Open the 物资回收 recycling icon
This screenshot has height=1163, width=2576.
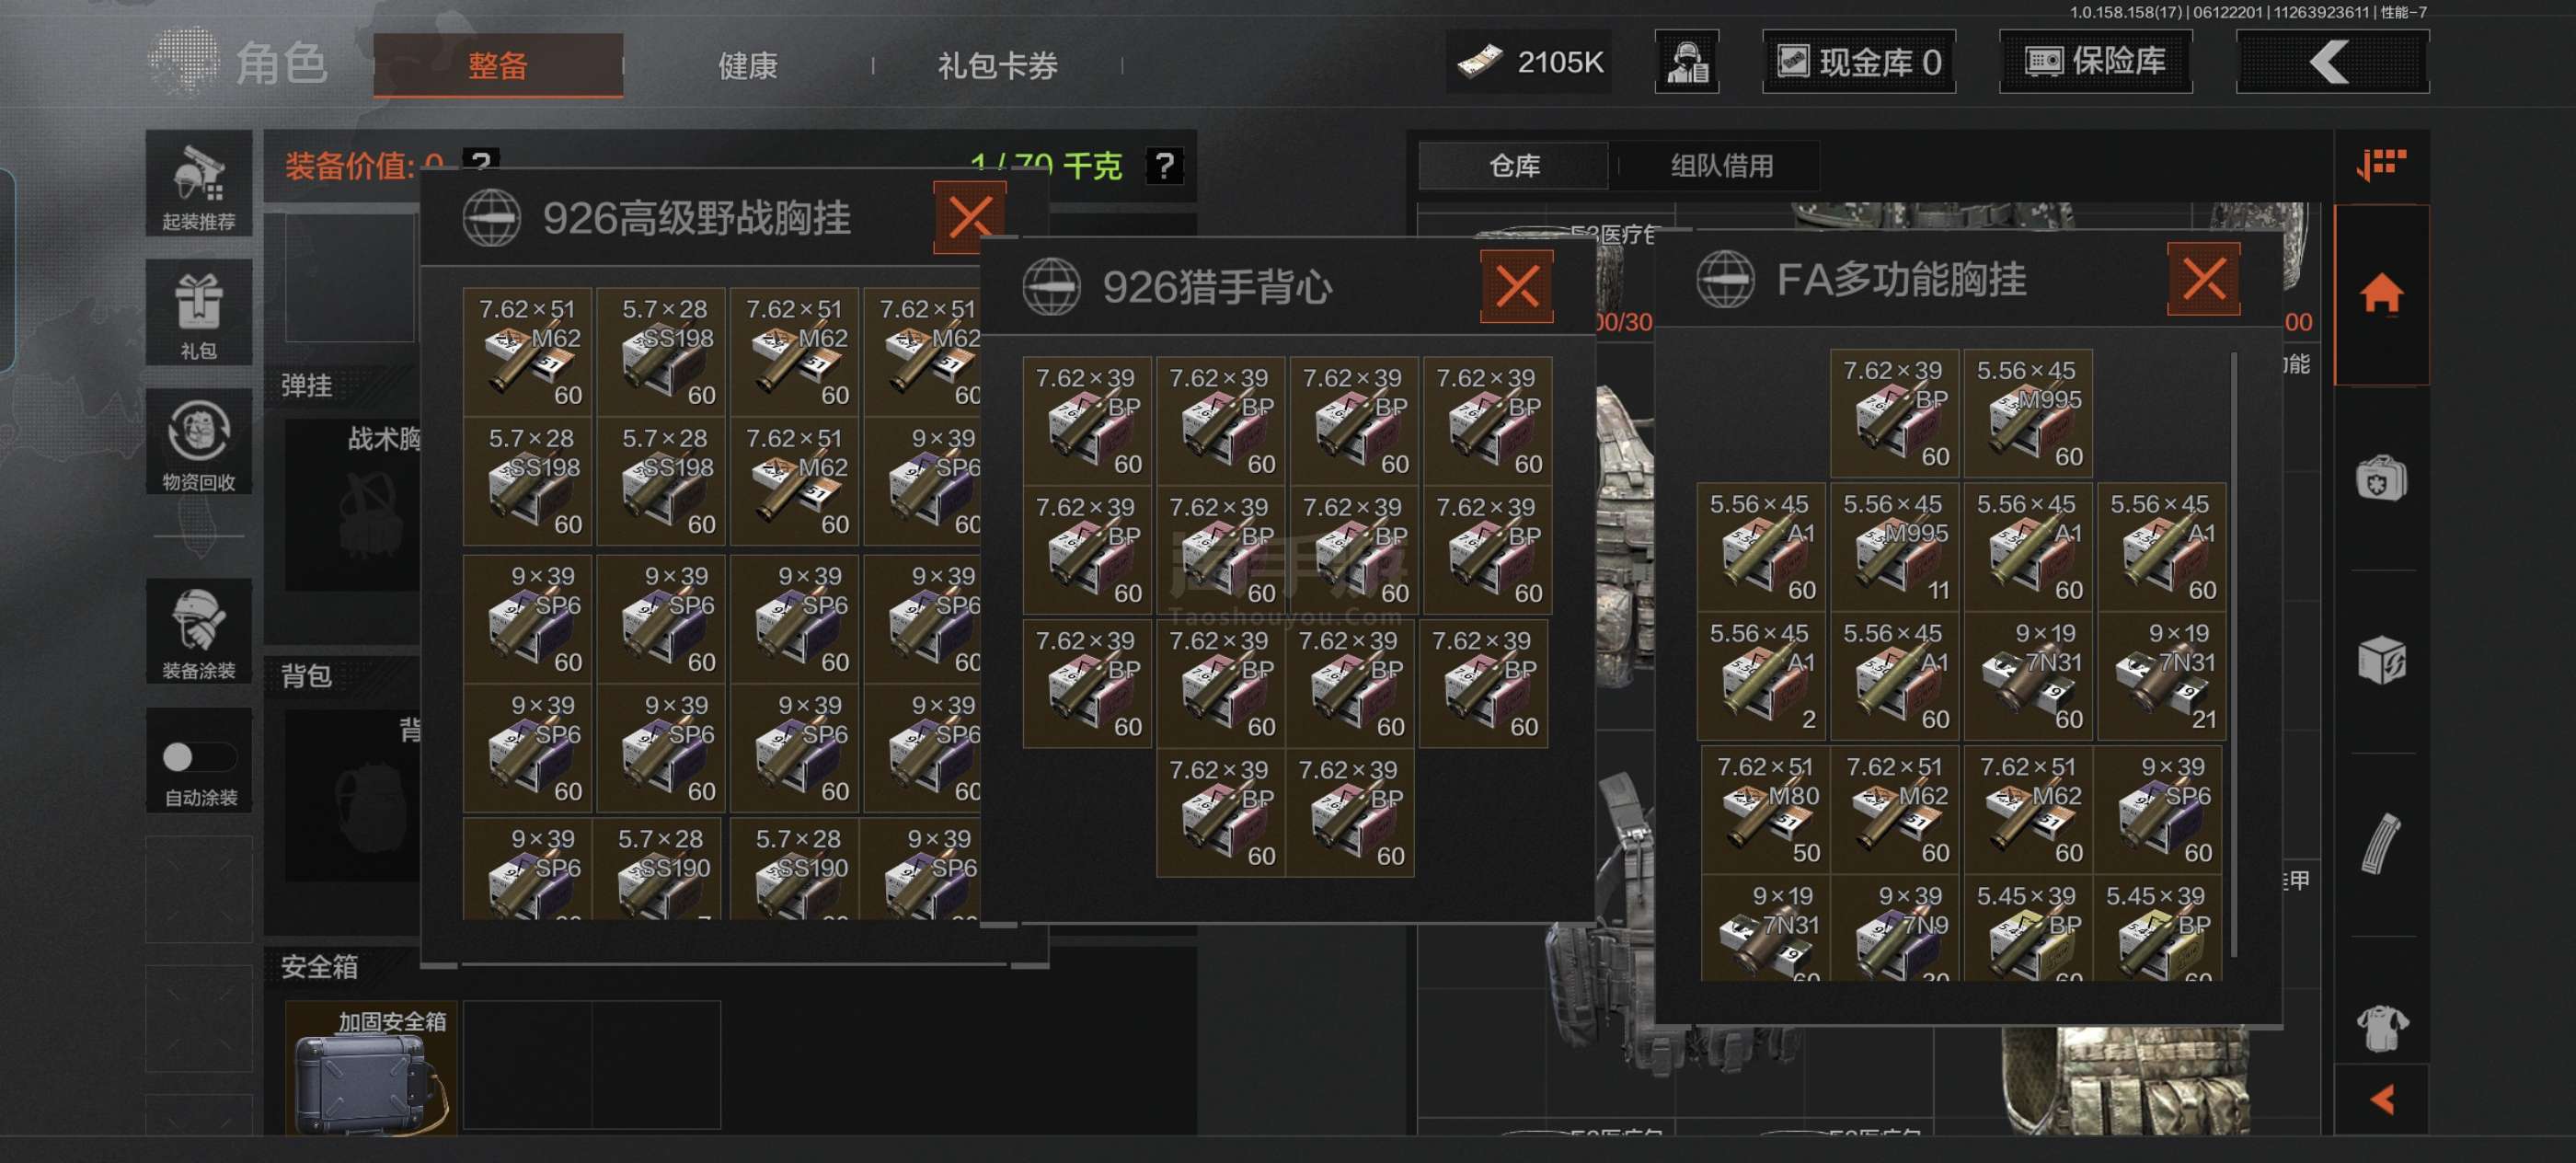click(199, 442)
